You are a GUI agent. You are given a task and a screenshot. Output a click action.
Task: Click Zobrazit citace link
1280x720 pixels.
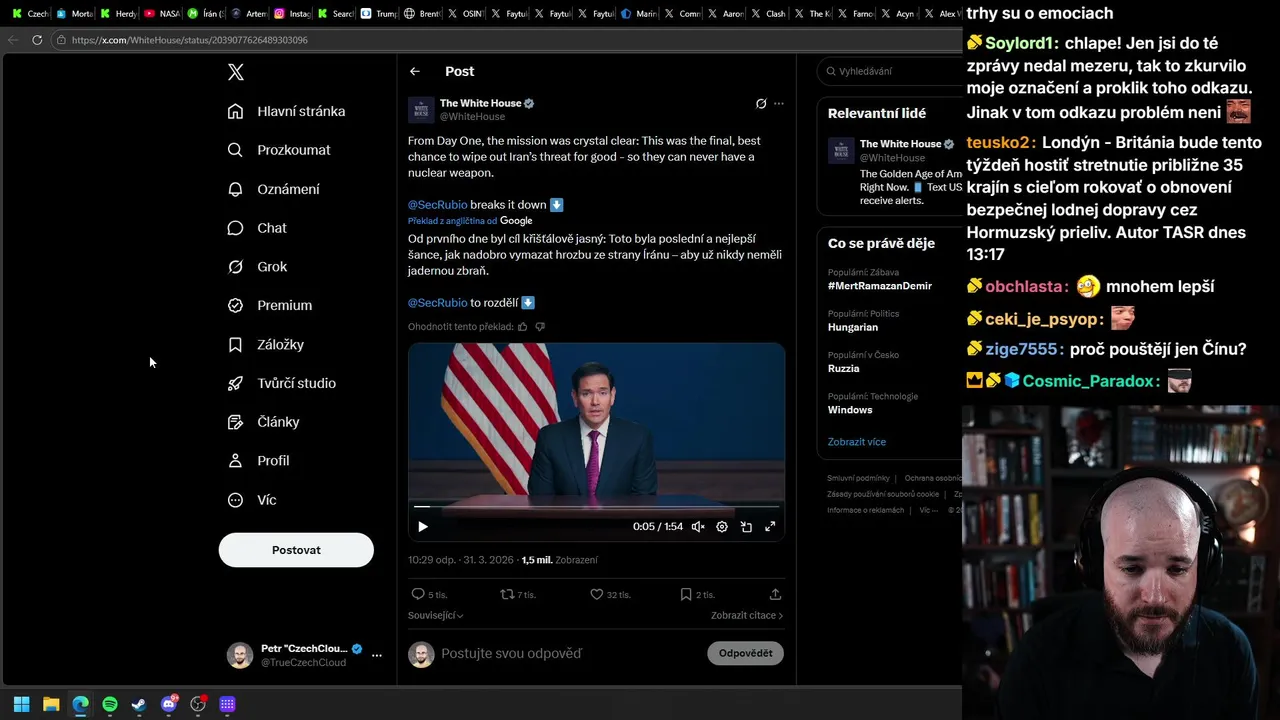coord(747,616)
